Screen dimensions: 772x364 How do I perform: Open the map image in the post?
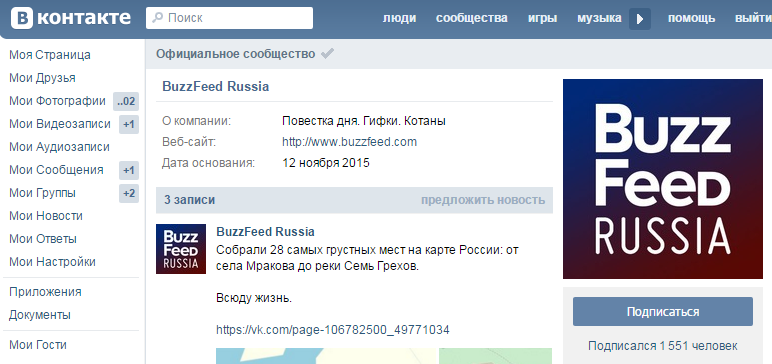coord(384,356)
